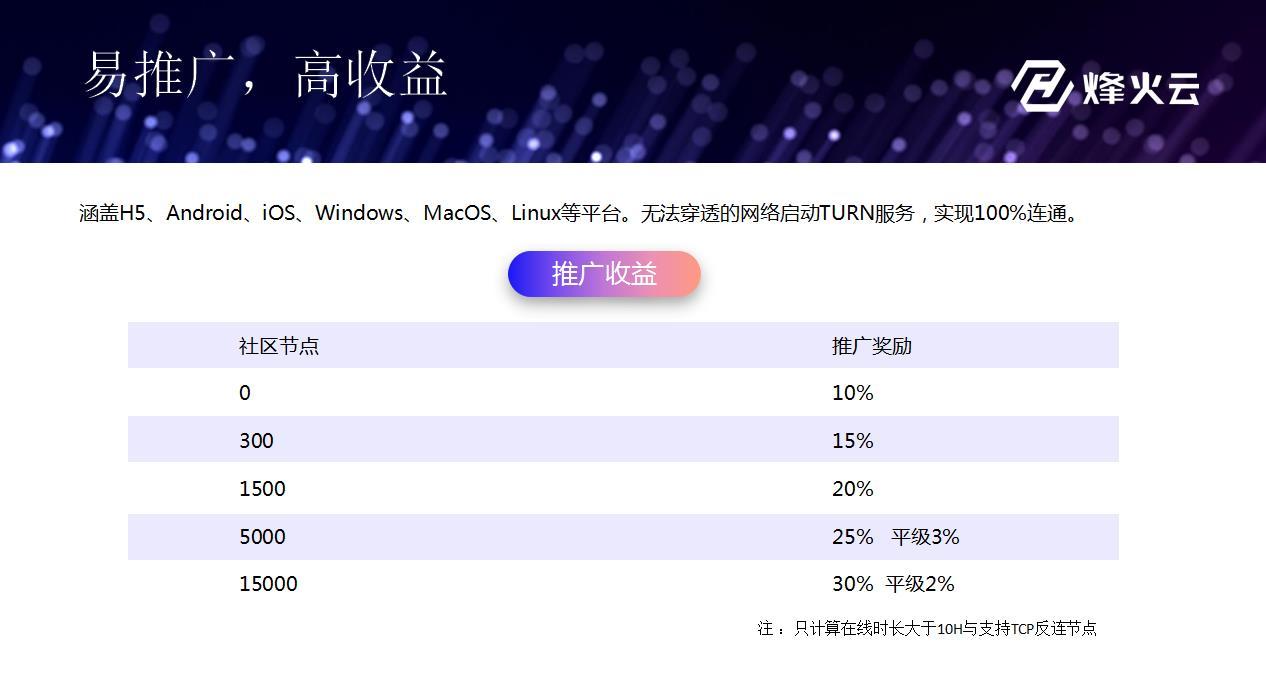The width and height of the screenshot is (1266, 698).
Task: Select the 15000 nodes table cell
Action: coord(268,584)
